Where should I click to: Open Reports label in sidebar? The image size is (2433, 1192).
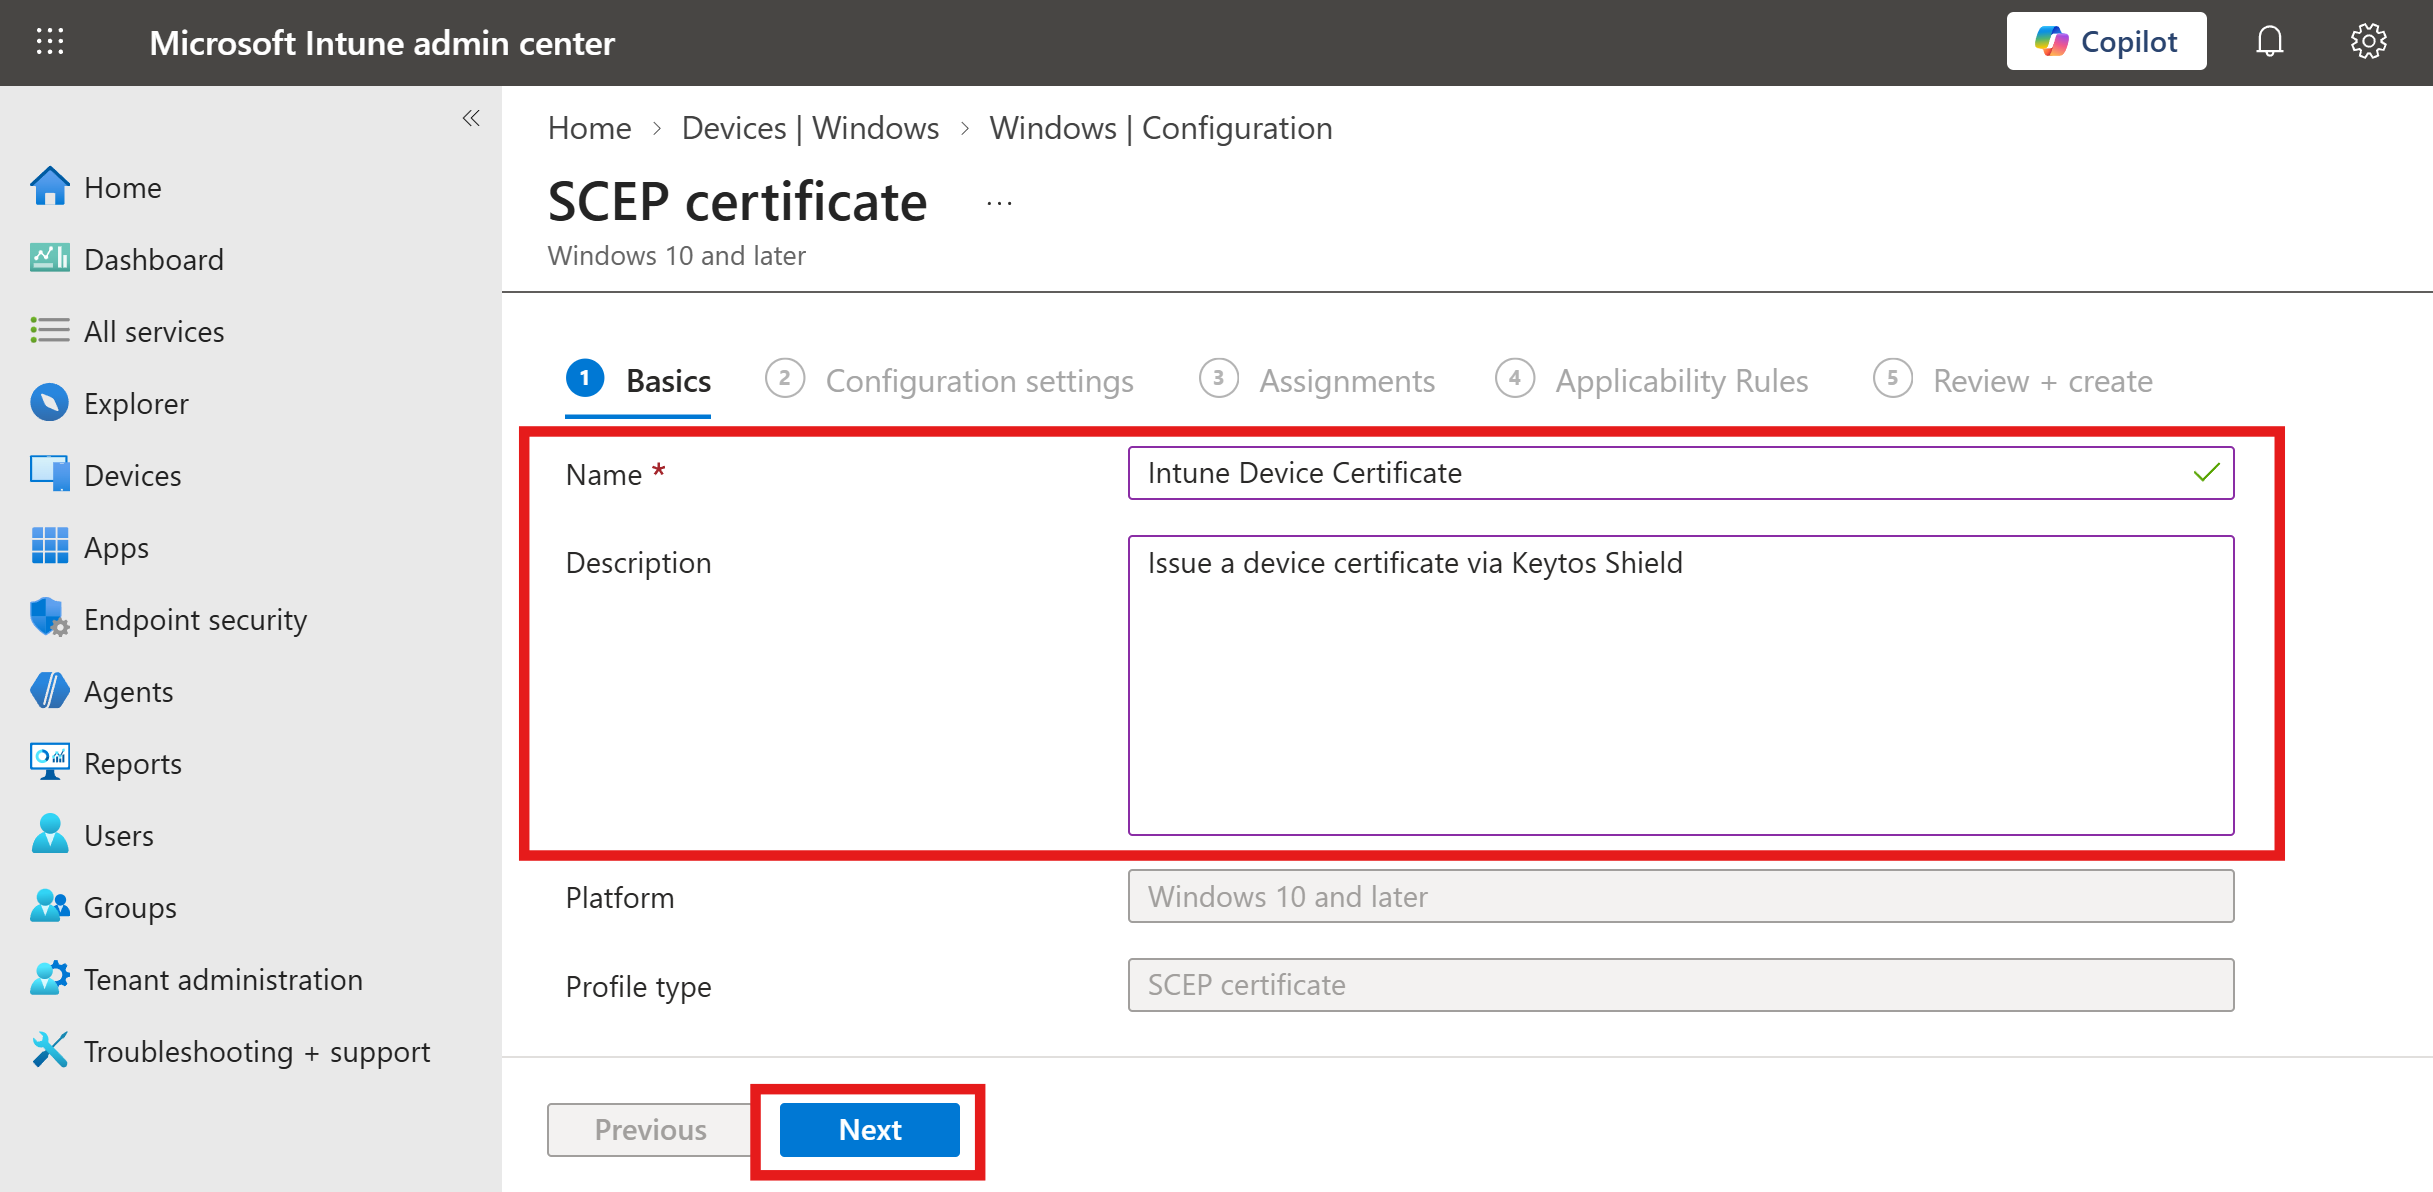(x=133, y=764)
